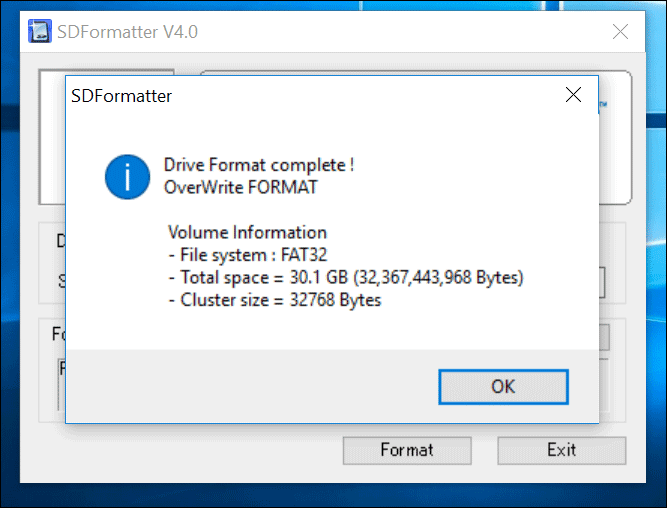Click the 'SDFormatter V4.0' window title

pos(127,32)
